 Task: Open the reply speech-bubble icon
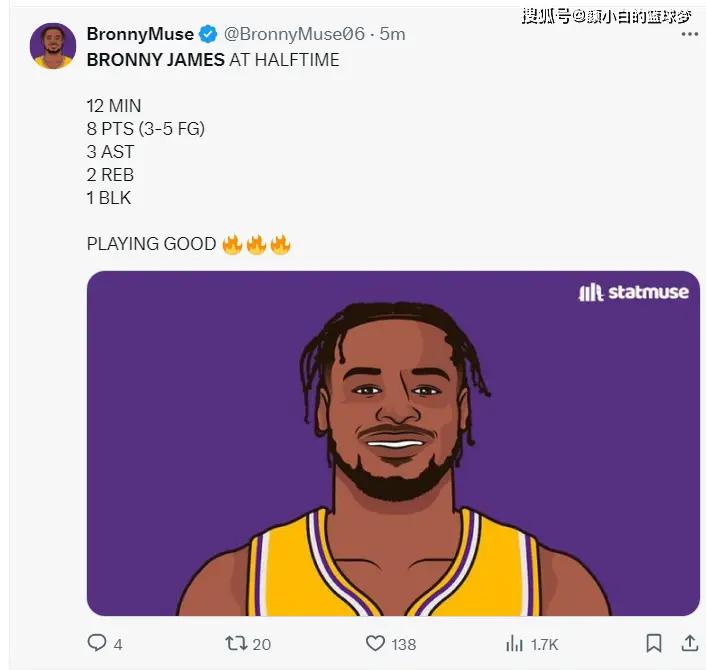point(98,643)
